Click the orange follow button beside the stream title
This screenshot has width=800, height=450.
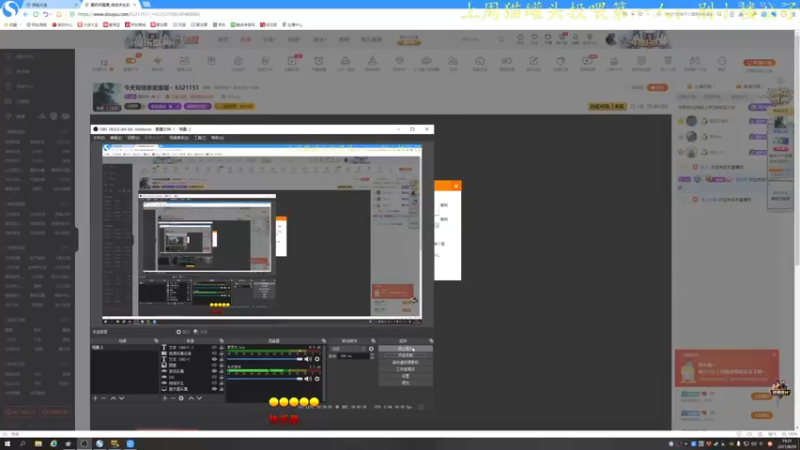tap(658, 88)
